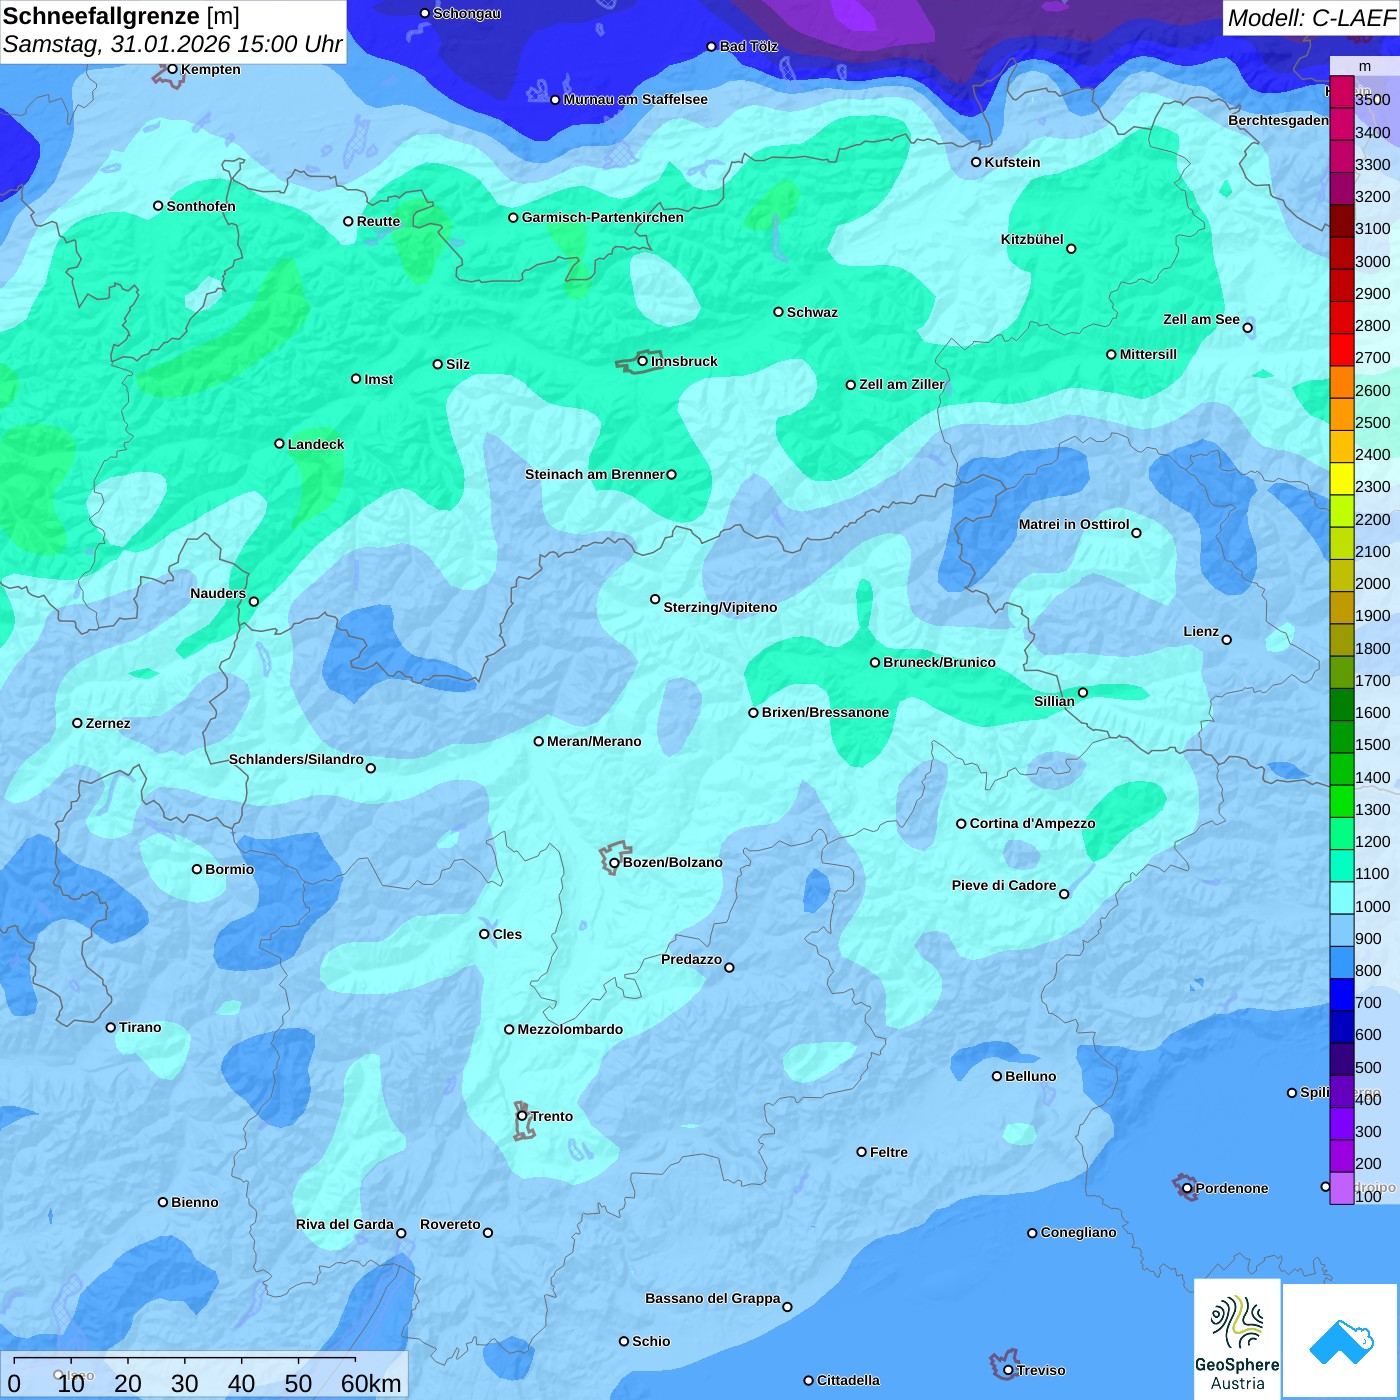This screenshot has width=1400, height=1400.
Task: Click the Reutte label
Action: click(378, 221)
